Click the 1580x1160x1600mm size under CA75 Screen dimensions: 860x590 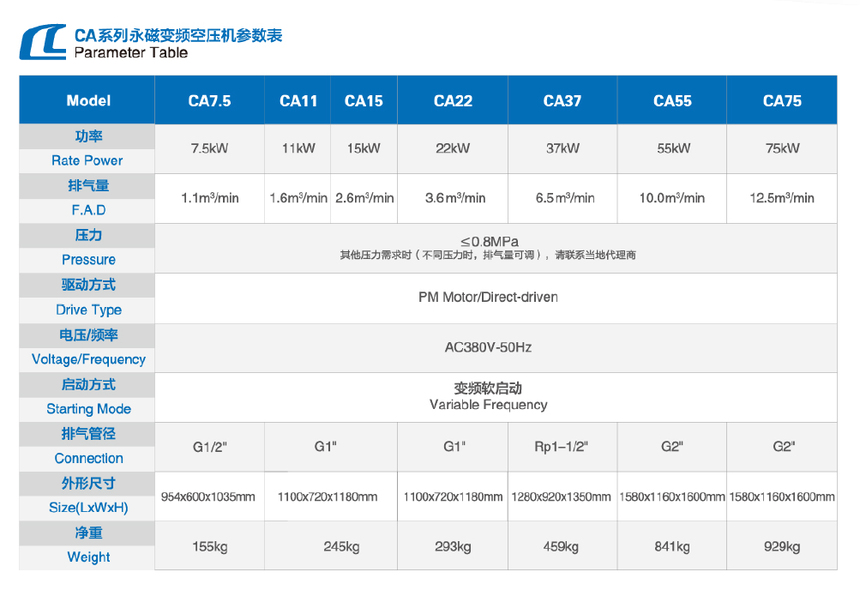pos(782,497)
